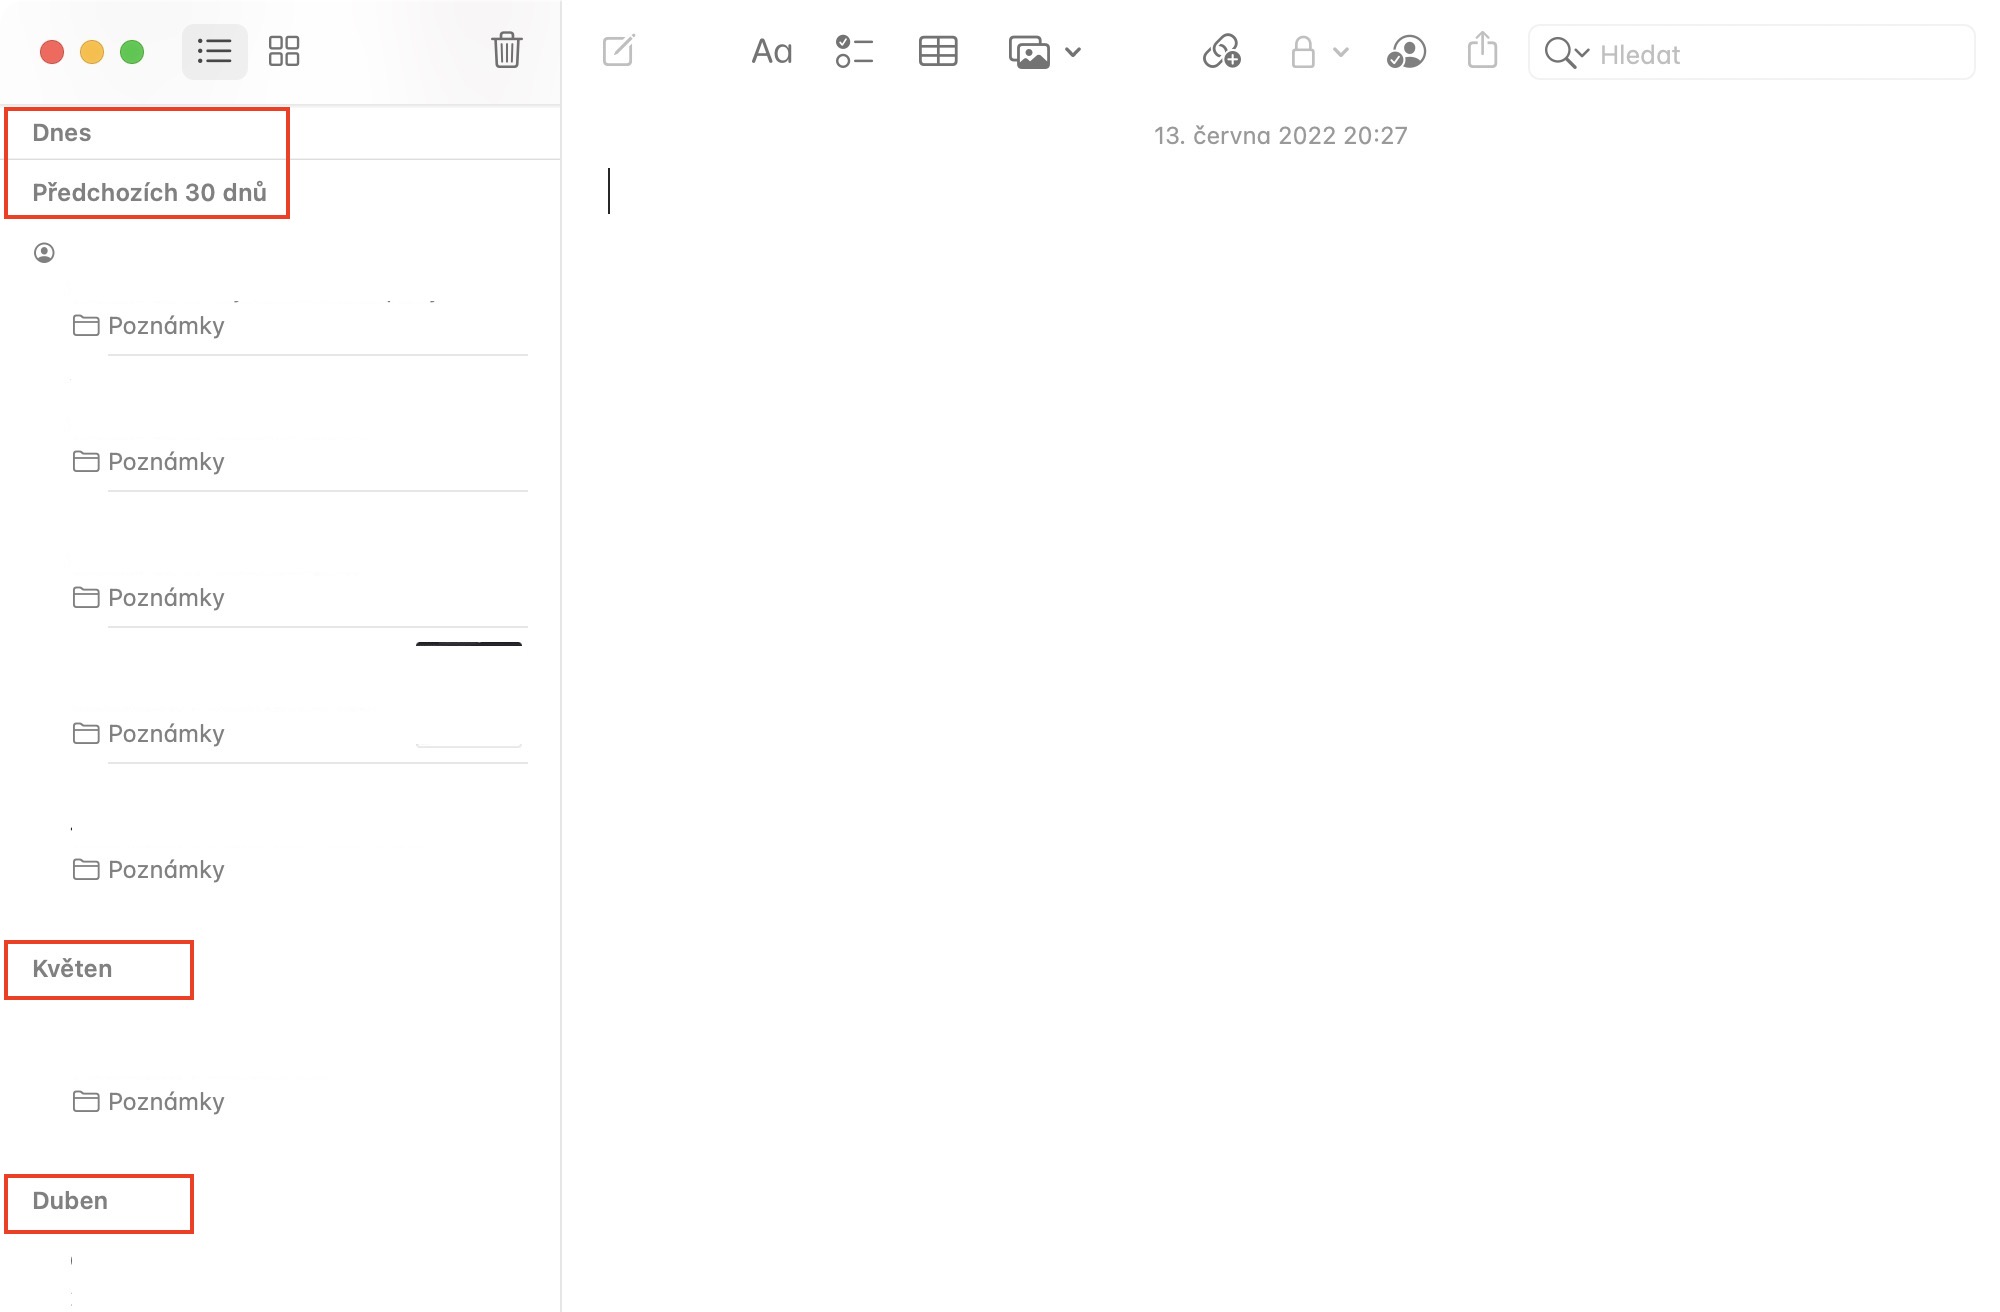This screenshot has height=1312, width=2000.
Task: Expand the media dropdown chevron
Action: (1073, 52)
